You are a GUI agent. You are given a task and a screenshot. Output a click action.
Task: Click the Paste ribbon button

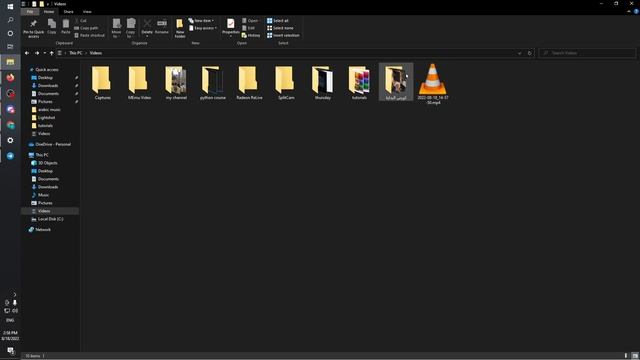66,27
